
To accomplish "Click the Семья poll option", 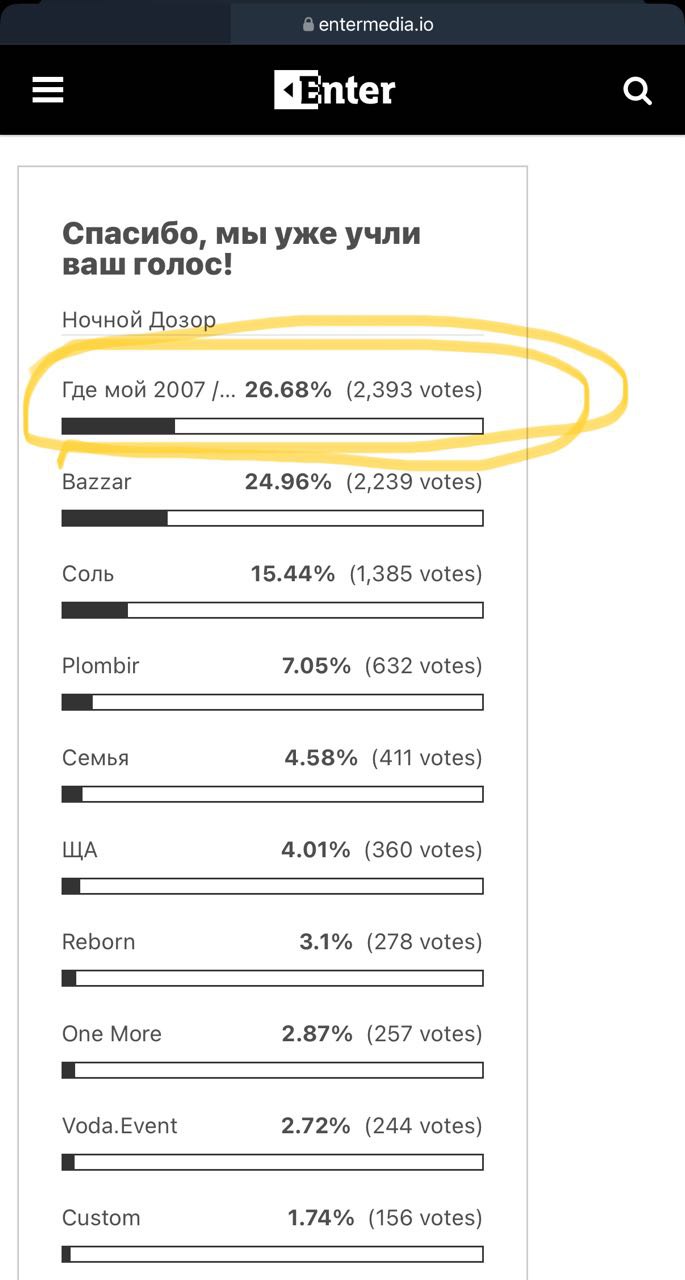I will pos(95,758).
